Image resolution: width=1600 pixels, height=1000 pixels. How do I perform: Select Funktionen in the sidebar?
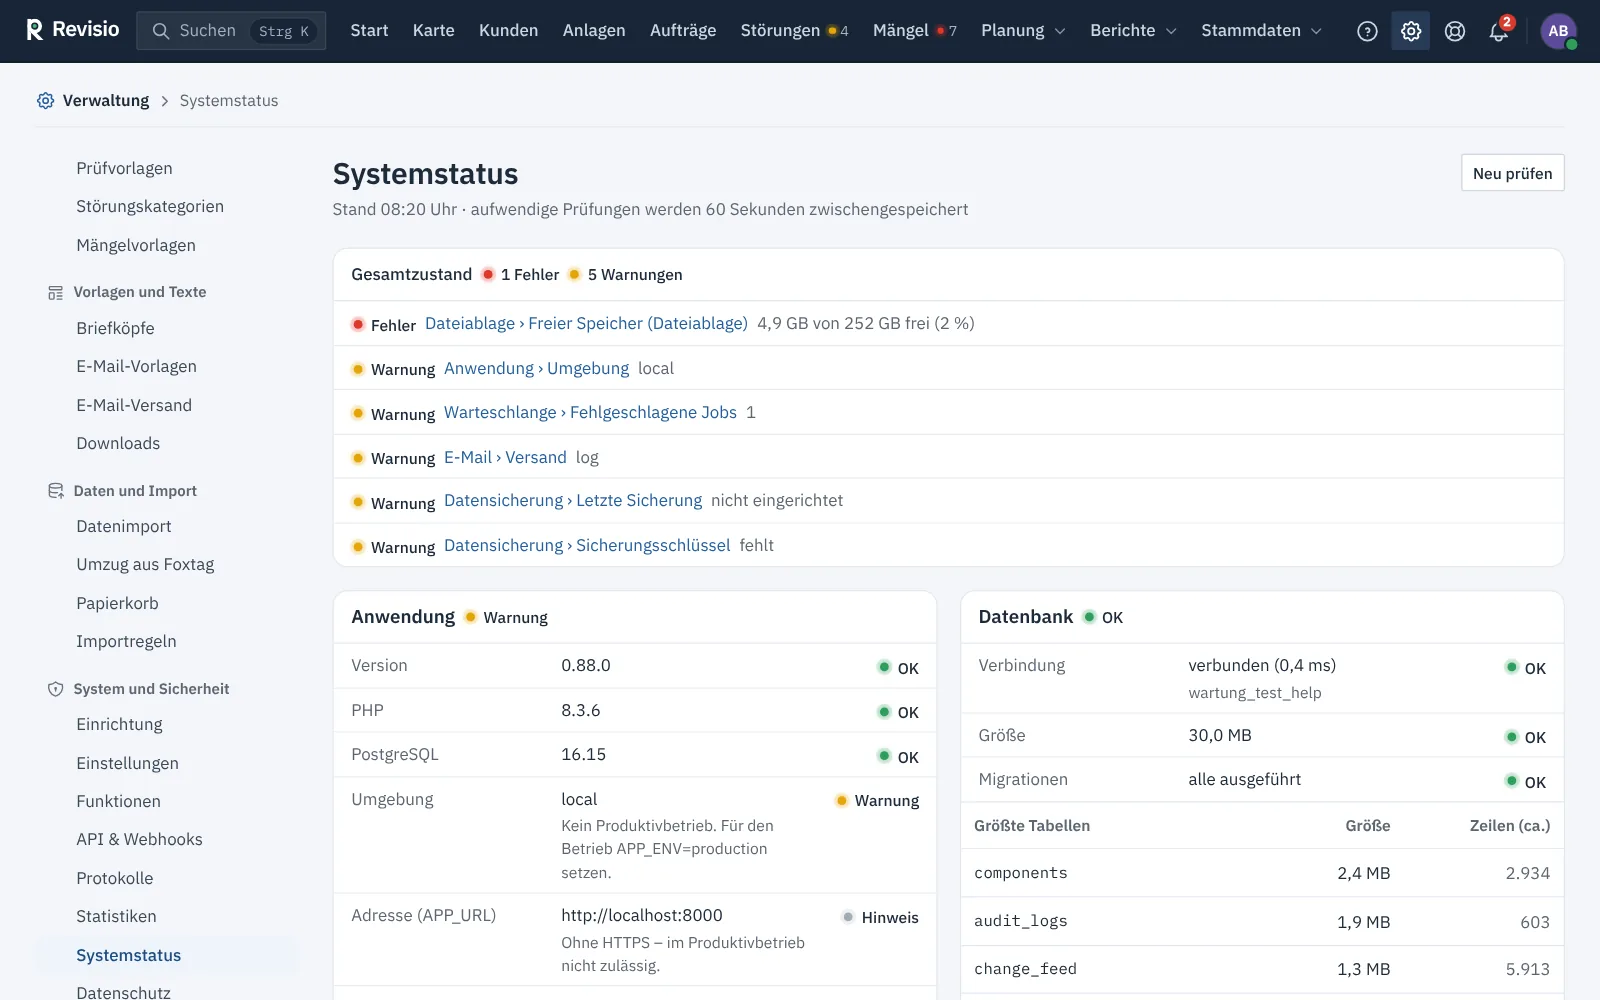point(118,801)
